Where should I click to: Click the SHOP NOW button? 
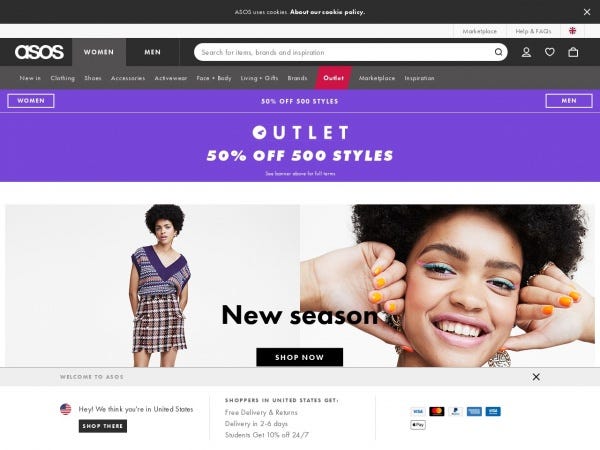click(300, 357)
